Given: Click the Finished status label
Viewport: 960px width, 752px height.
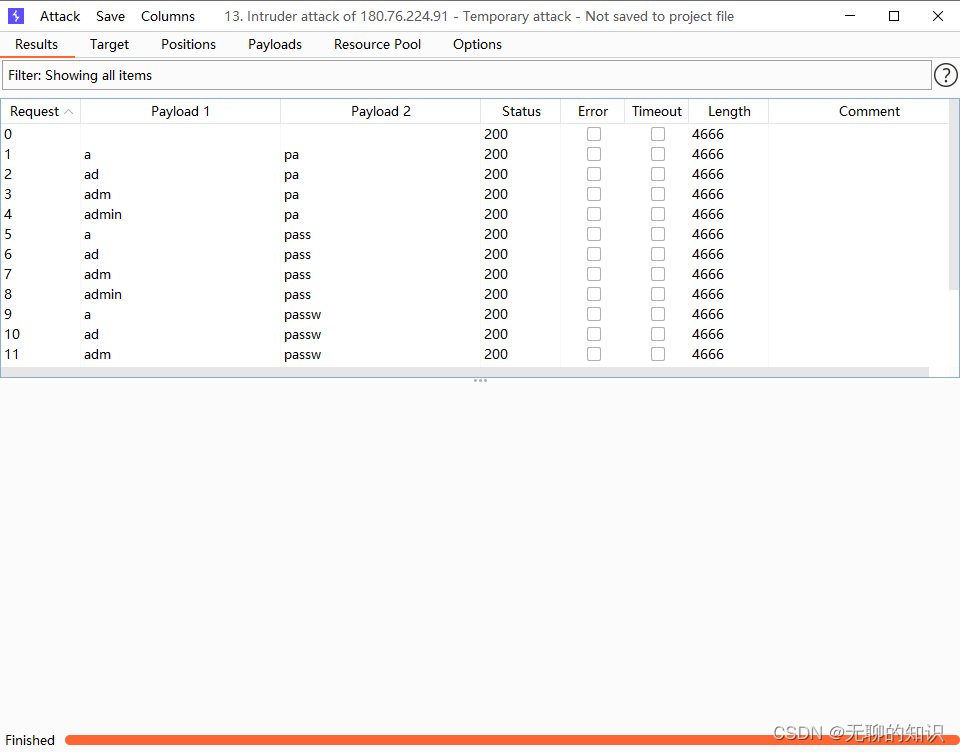Looking at the screenshot, I should tap(30, 740).
